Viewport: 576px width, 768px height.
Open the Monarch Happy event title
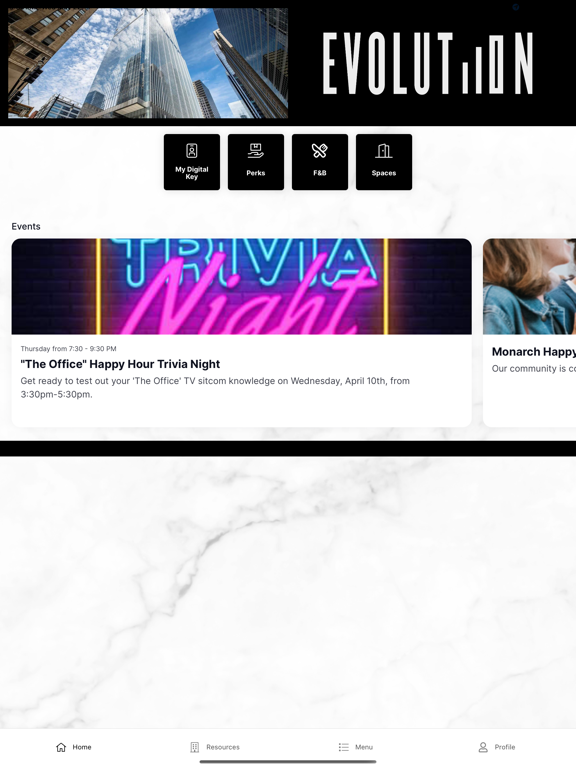click(x=534, y=352)
